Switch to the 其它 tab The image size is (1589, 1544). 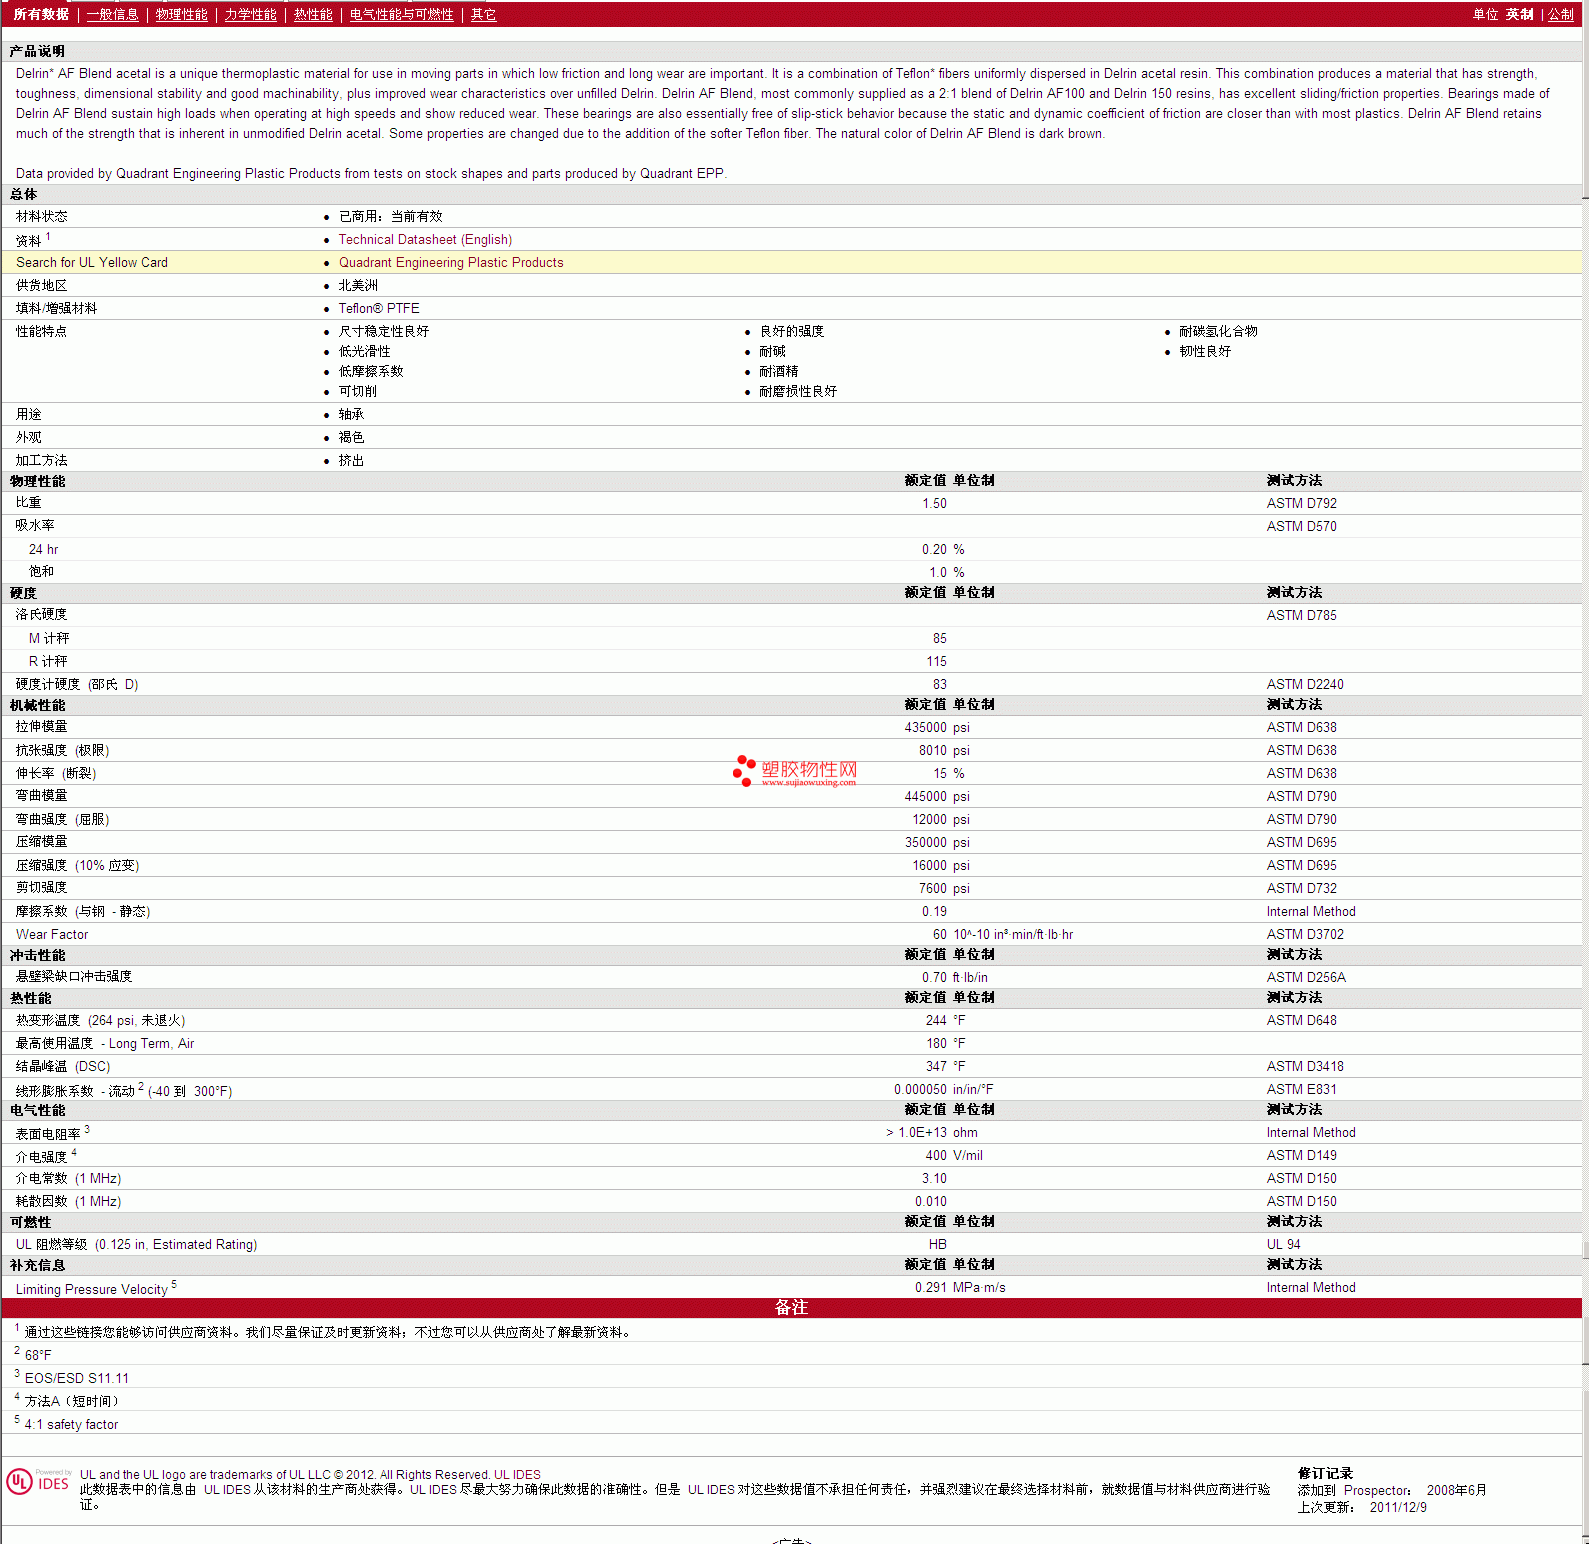pyautogui.click(x=484, y=15)
